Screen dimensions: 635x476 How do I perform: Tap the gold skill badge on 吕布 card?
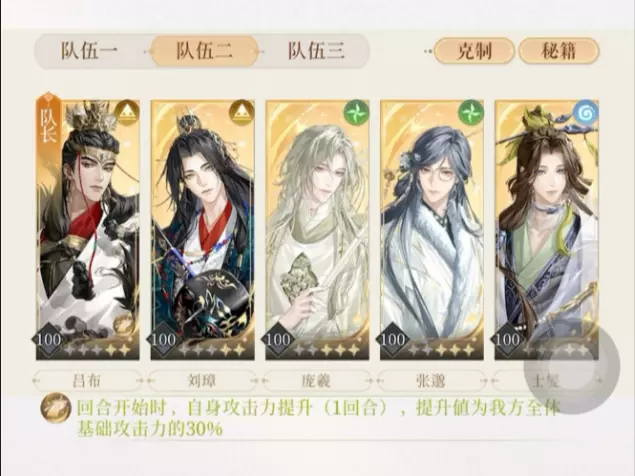[x=124, y=325]
